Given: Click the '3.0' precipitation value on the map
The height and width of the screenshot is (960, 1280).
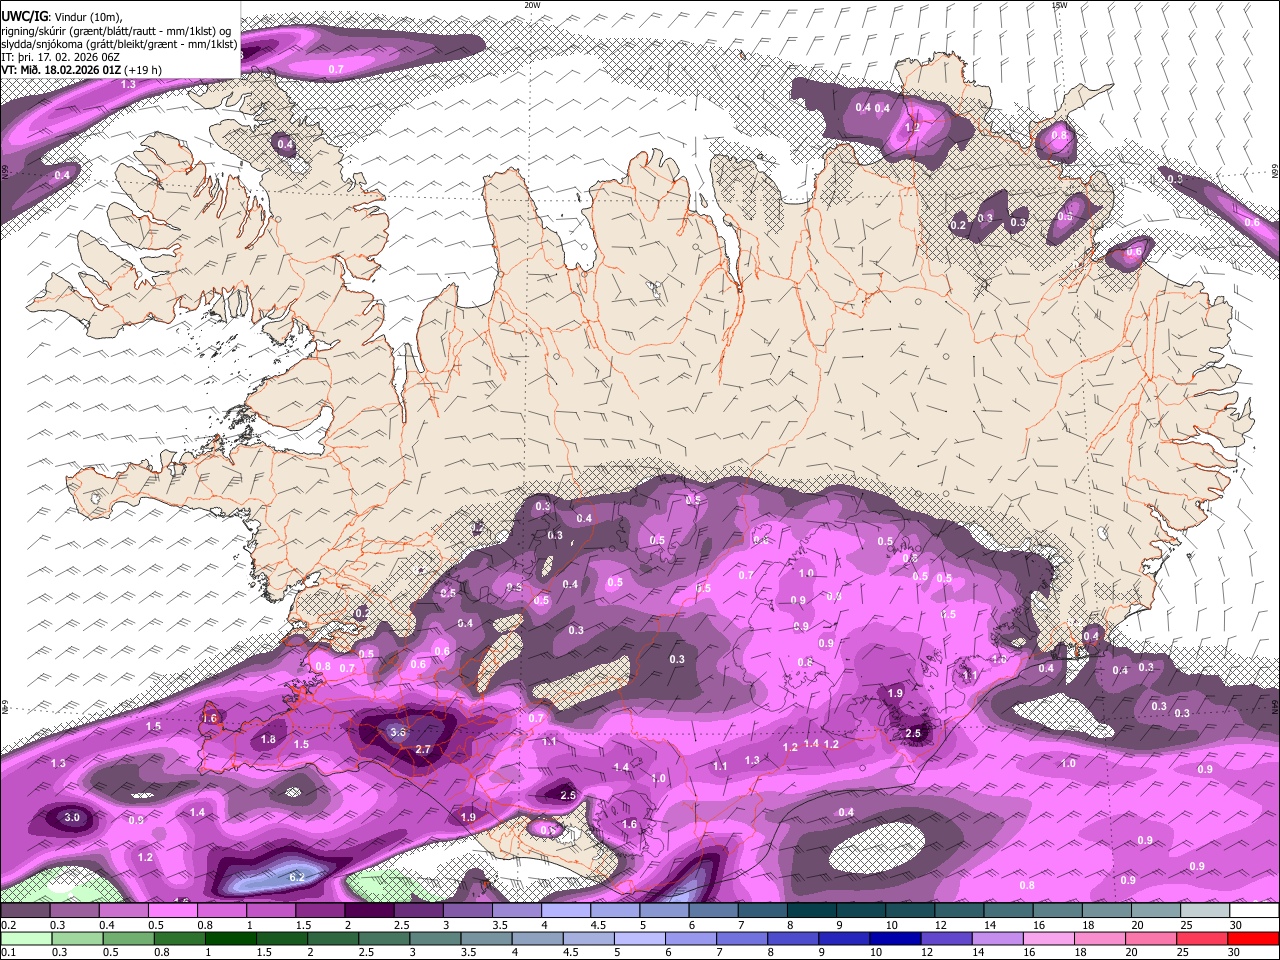Looking at the screenshot, I should tap(72, 817).
